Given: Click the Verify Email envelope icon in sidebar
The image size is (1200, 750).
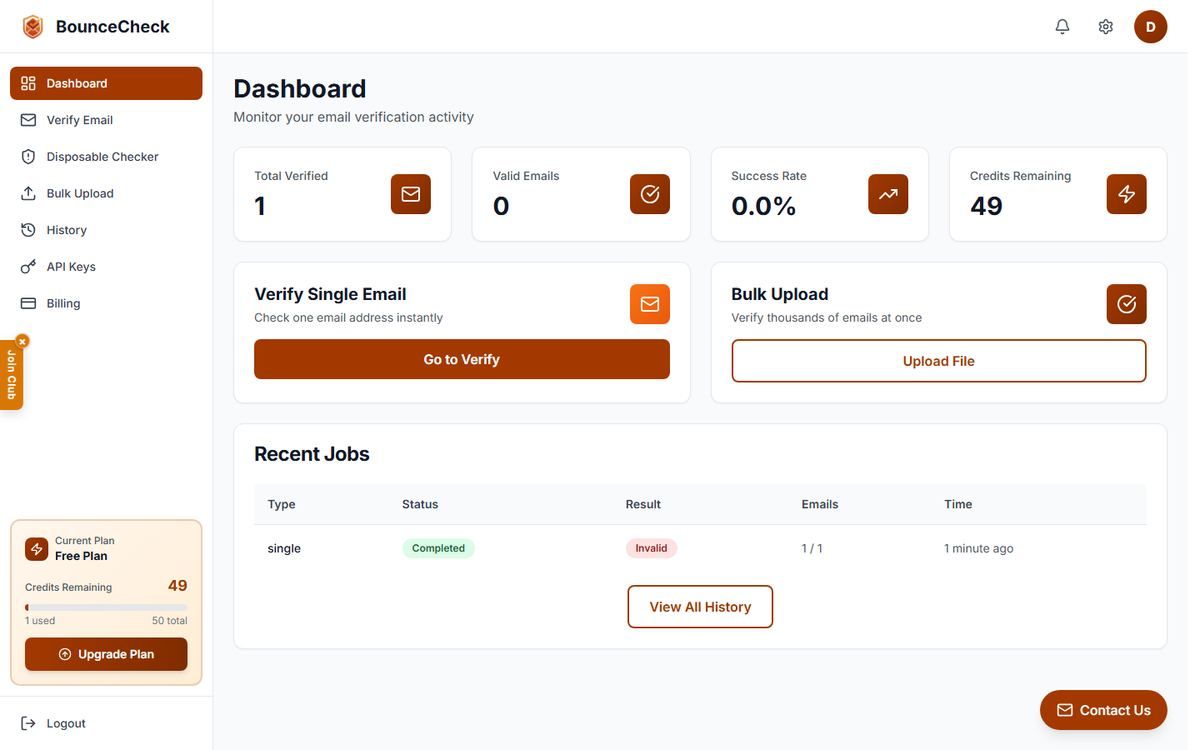Looking at the screenshot, I should [x=28, y=120].
